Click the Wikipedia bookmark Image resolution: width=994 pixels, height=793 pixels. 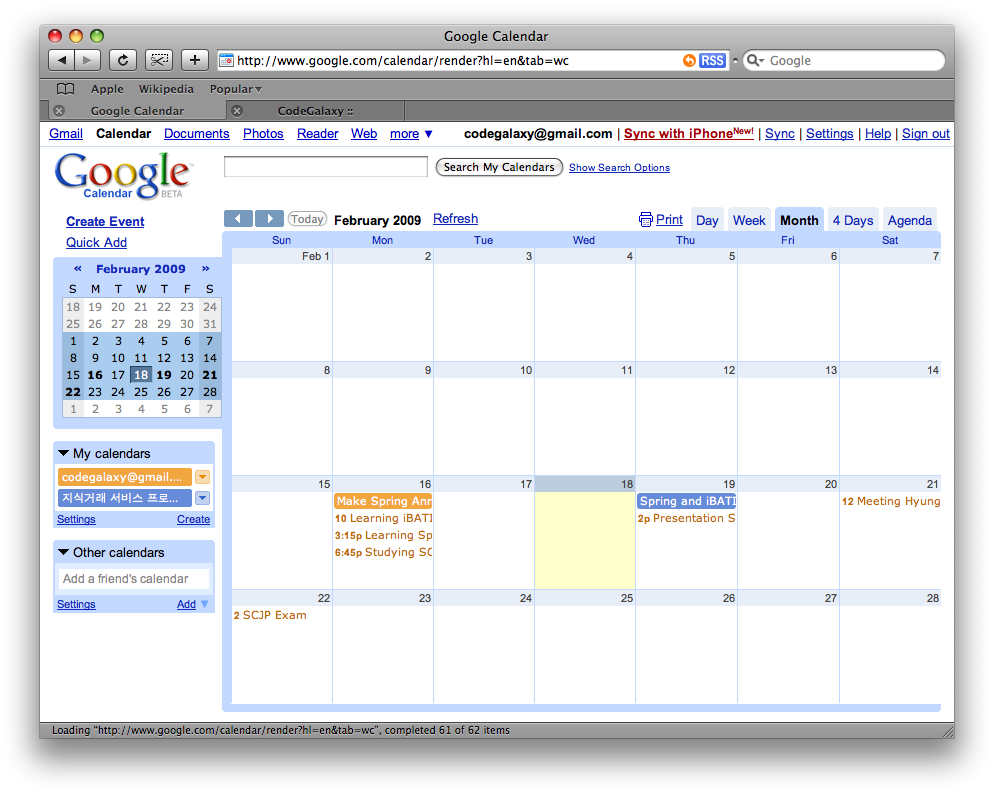(166, 89)
